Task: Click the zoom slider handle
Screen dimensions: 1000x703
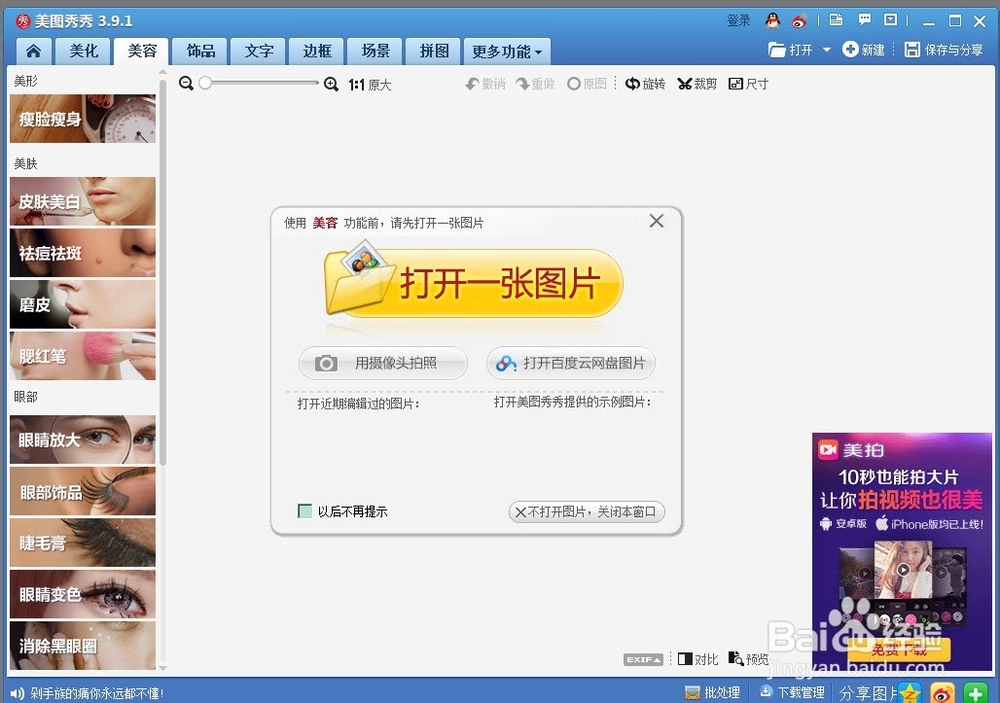Action: point(205,83)
